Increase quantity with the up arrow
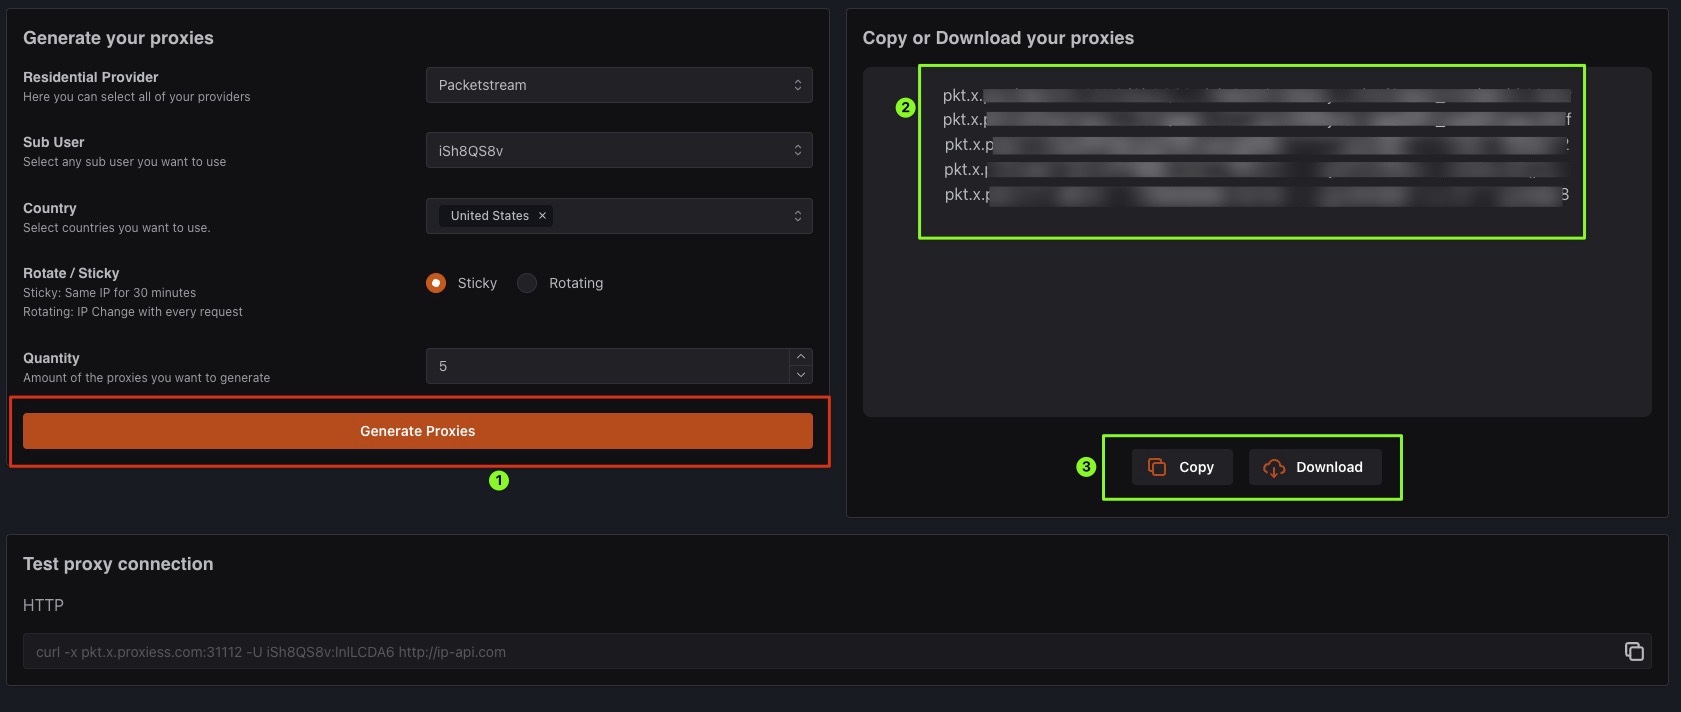The image size is (1681, 712). coord(800,357)
